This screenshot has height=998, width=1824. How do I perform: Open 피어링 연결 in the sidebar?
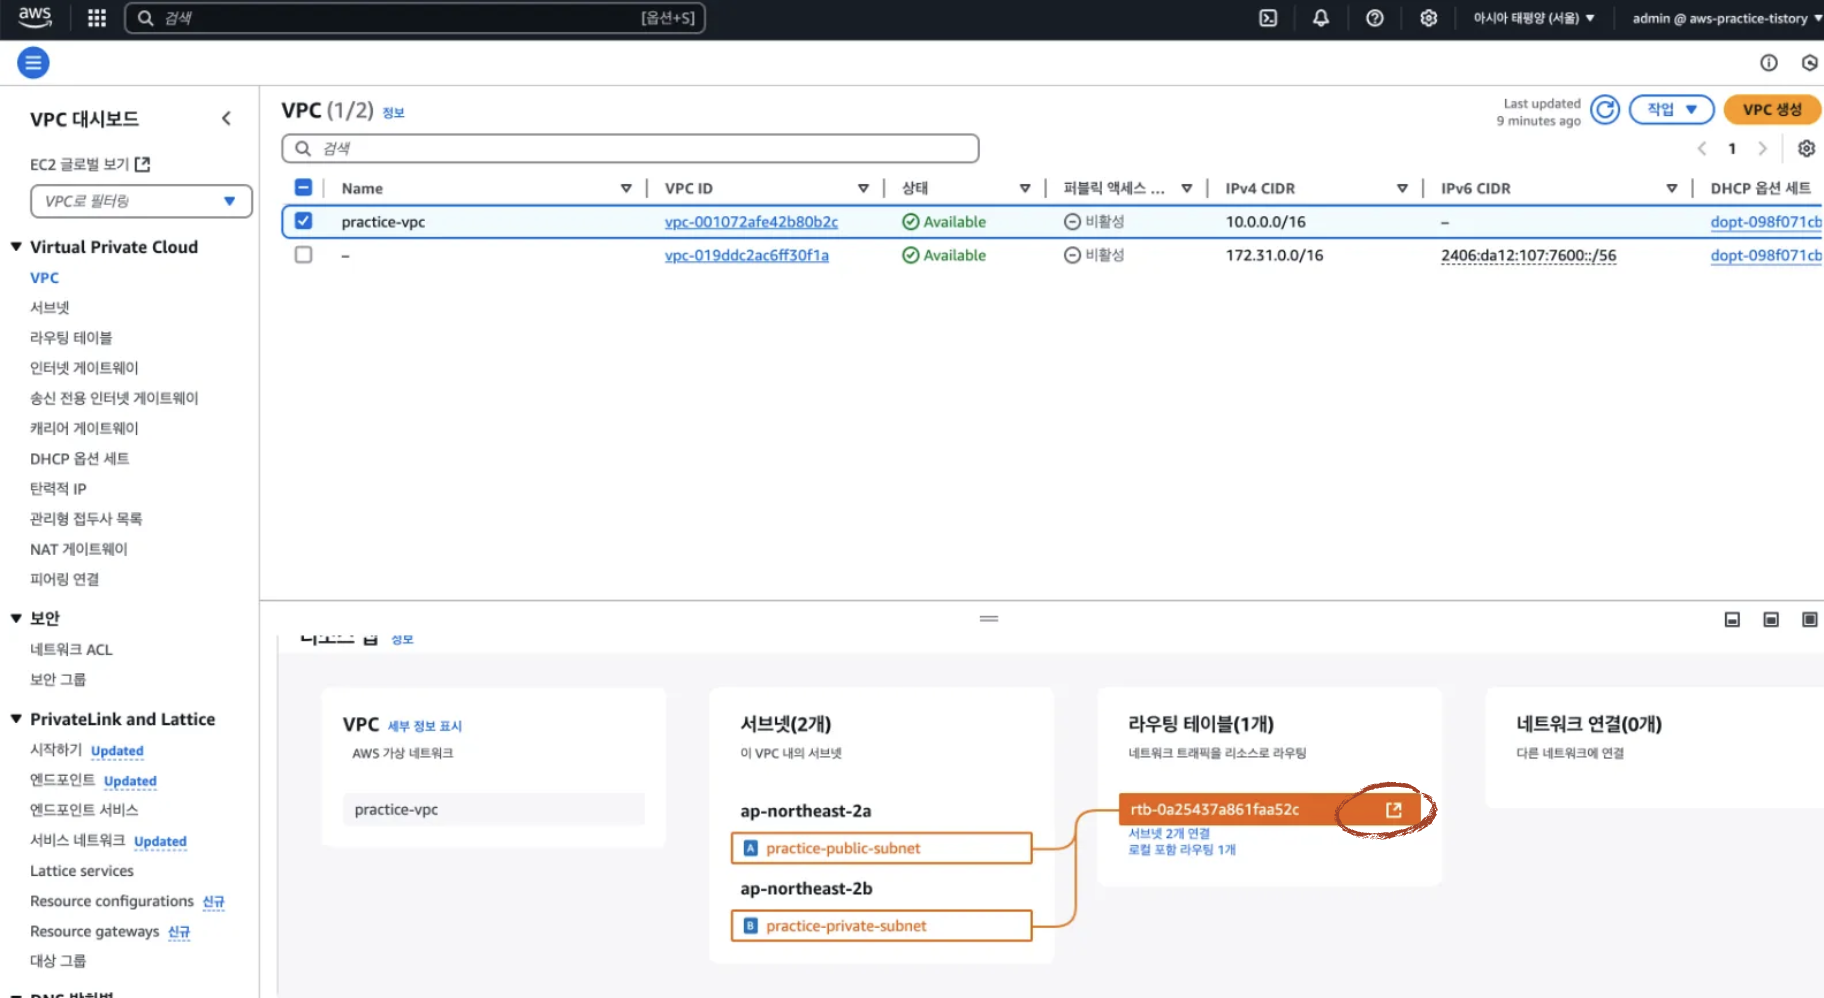tap(64, 579)
